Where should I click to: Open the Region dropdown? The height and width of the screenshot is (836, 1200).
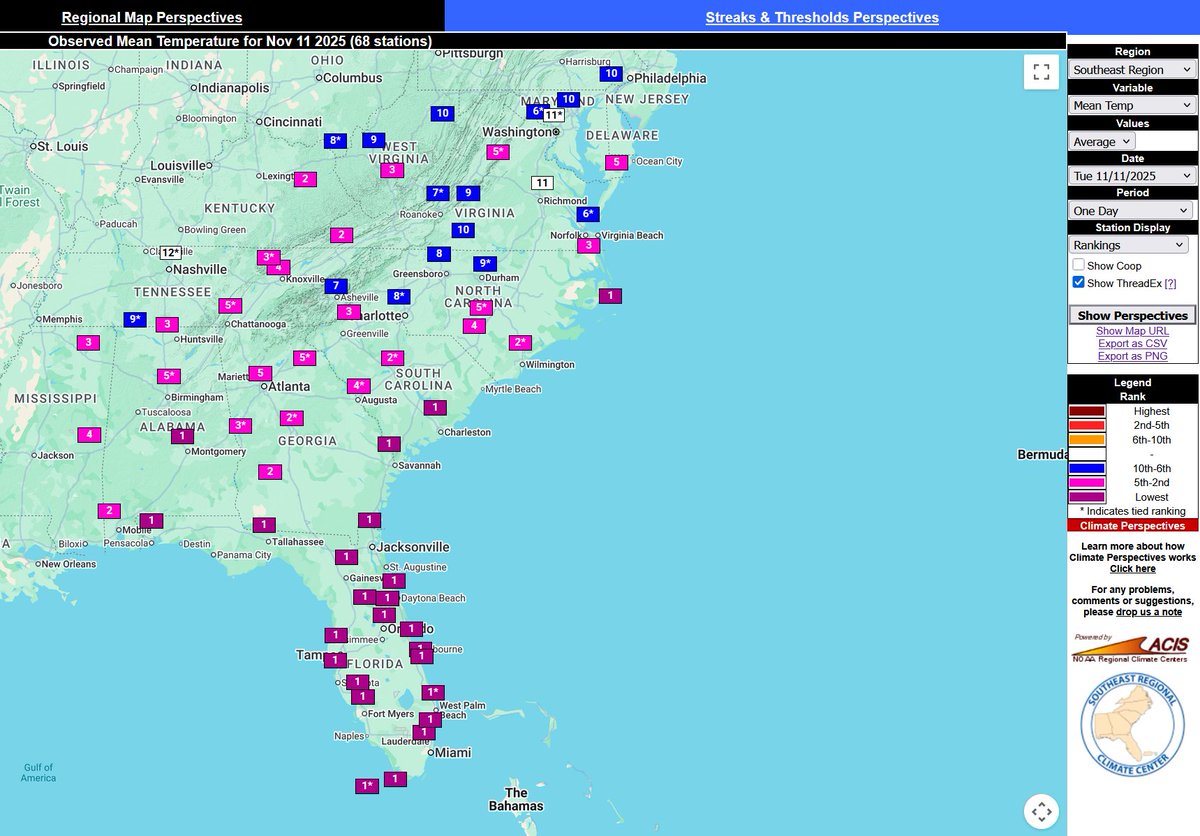point(1131,69)
